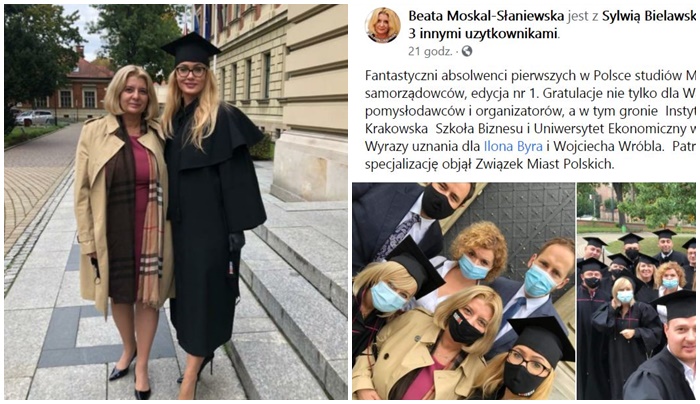This screenshot has width=700, height=404.
Task: Show the '3 innymi użytkownikami' tagged list
Action: pos(483,34)
